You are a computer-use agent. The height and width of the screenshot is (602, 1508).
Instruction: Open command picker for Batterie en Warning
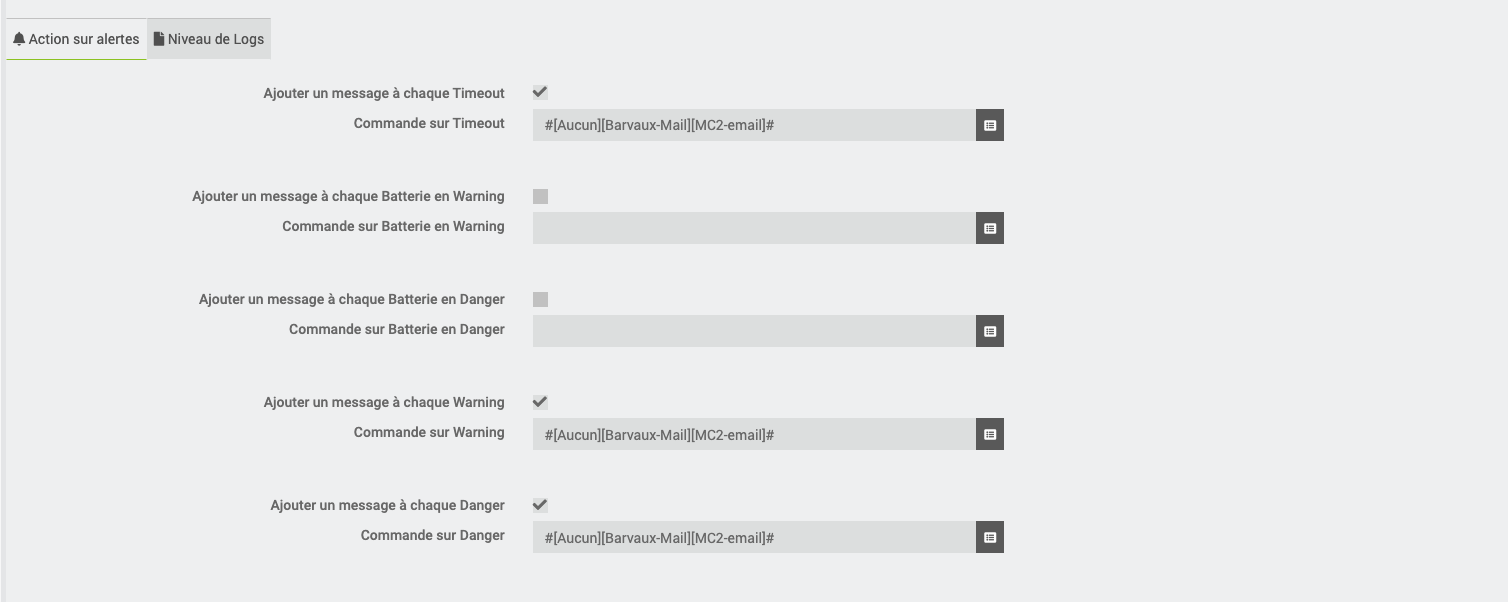click(990, 228)
